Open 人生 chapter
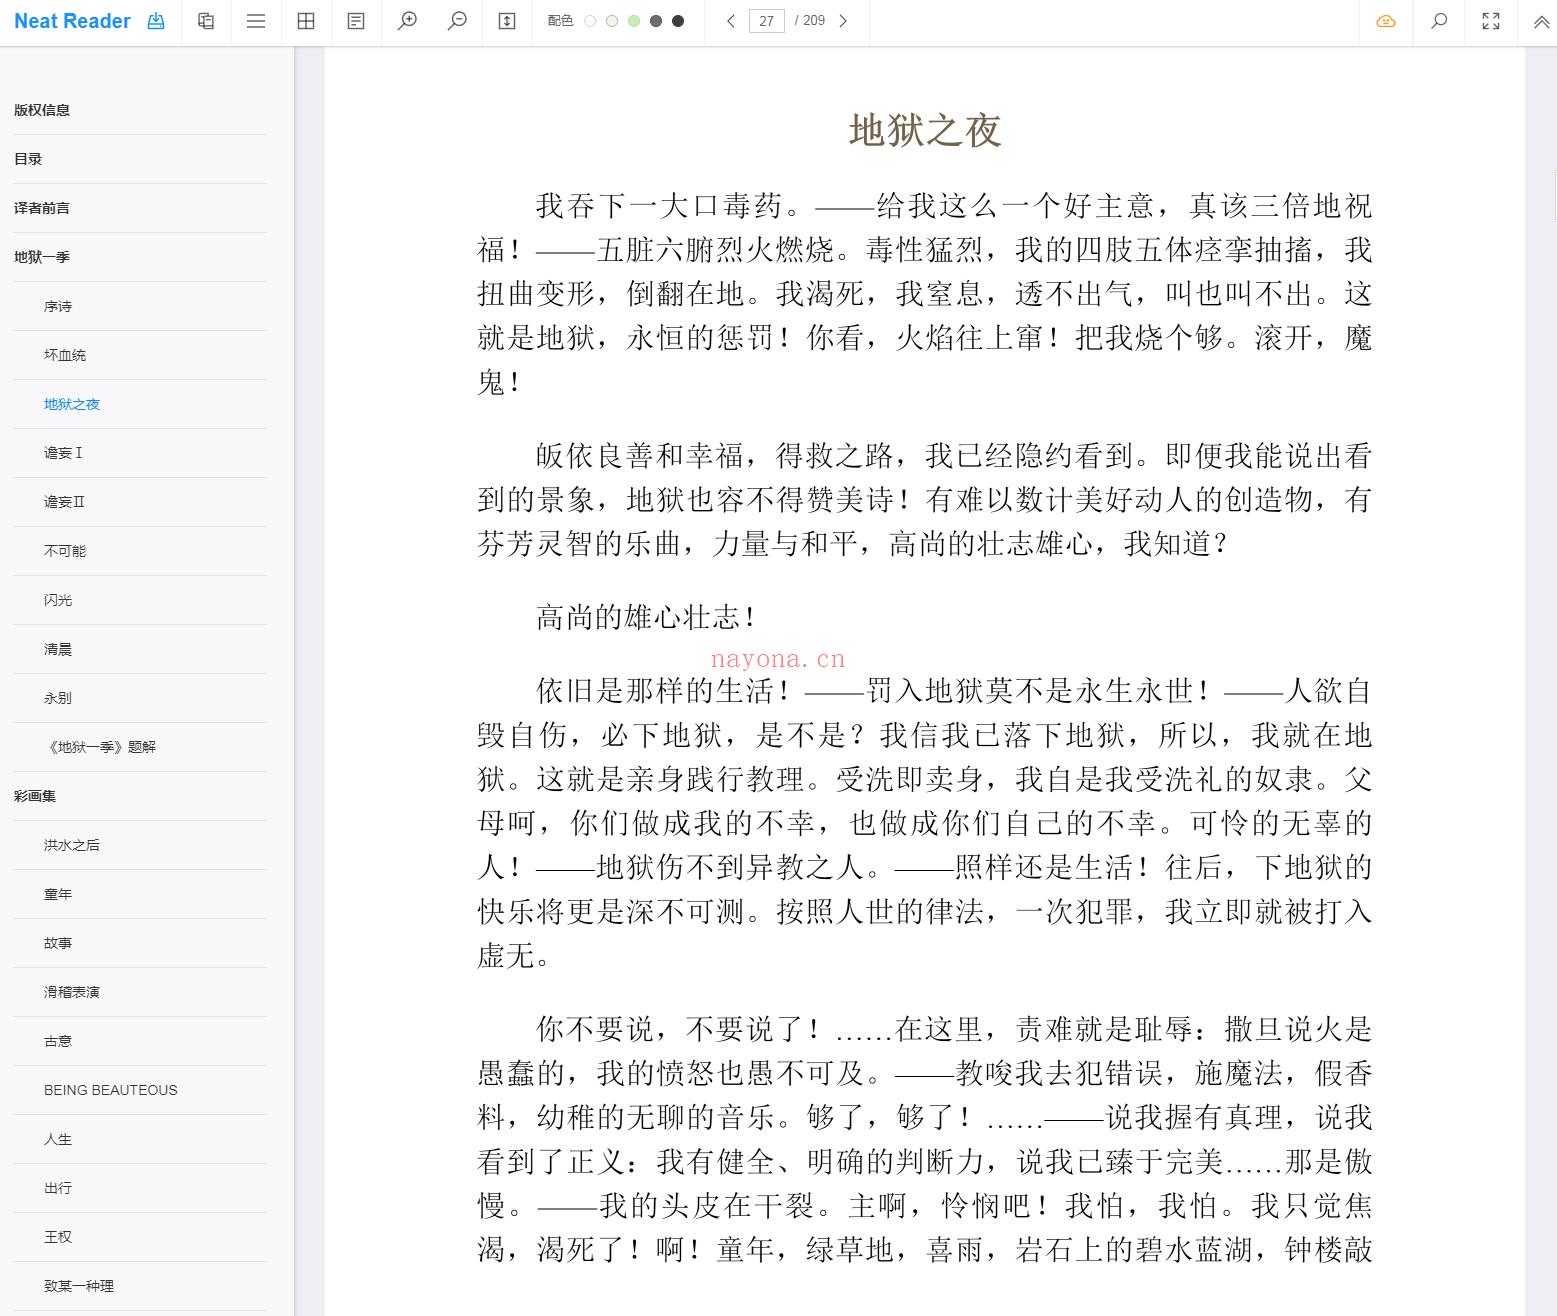Screen dimensions: 1557x1316 (58, 1139)
